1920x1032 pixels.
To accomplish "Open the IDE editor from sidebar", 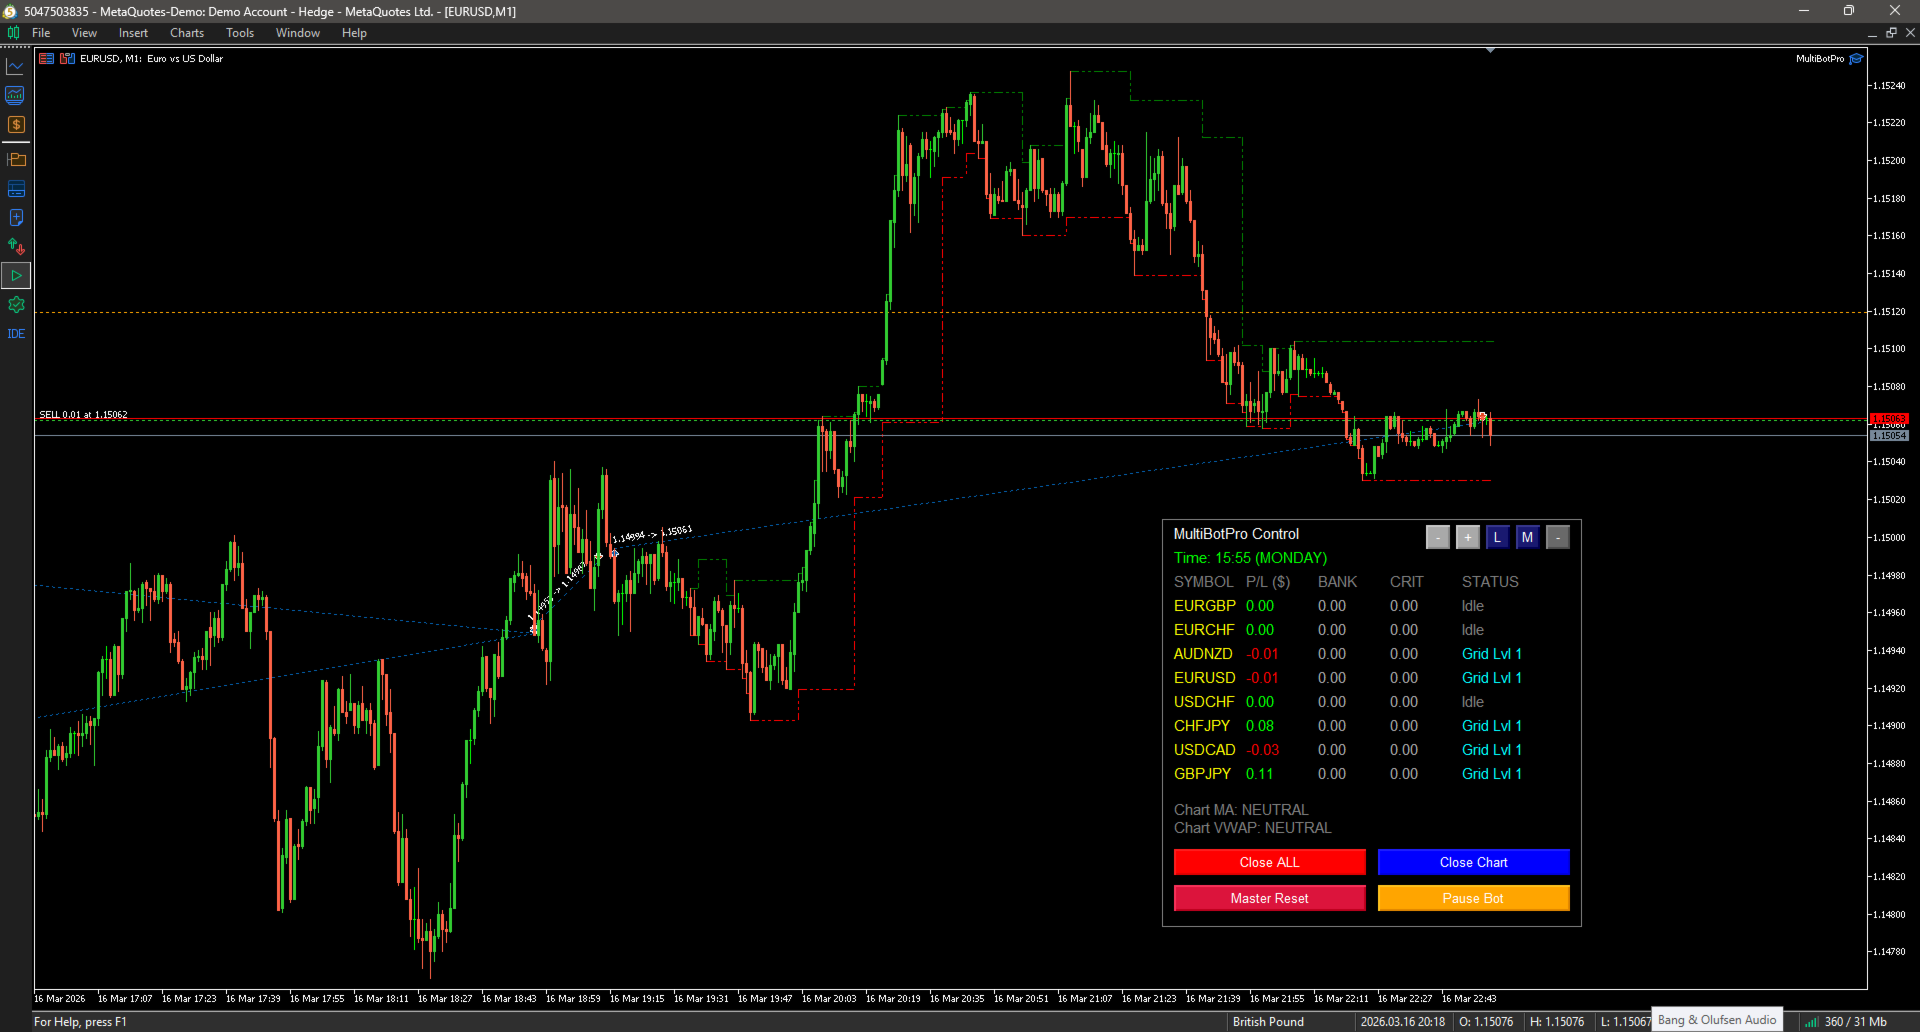I will pos(16,334).
